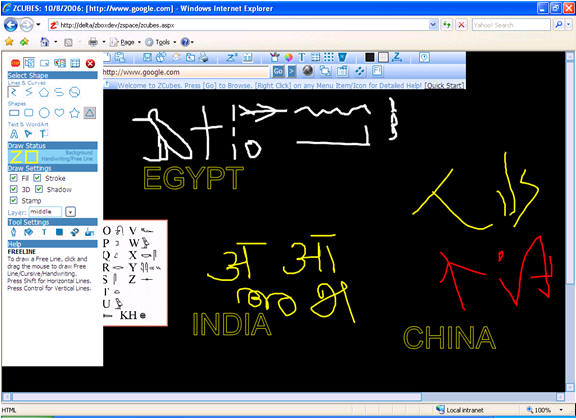Select the heart shape
The height and width of the screenshot is (420, 576).
pos(59,112)
